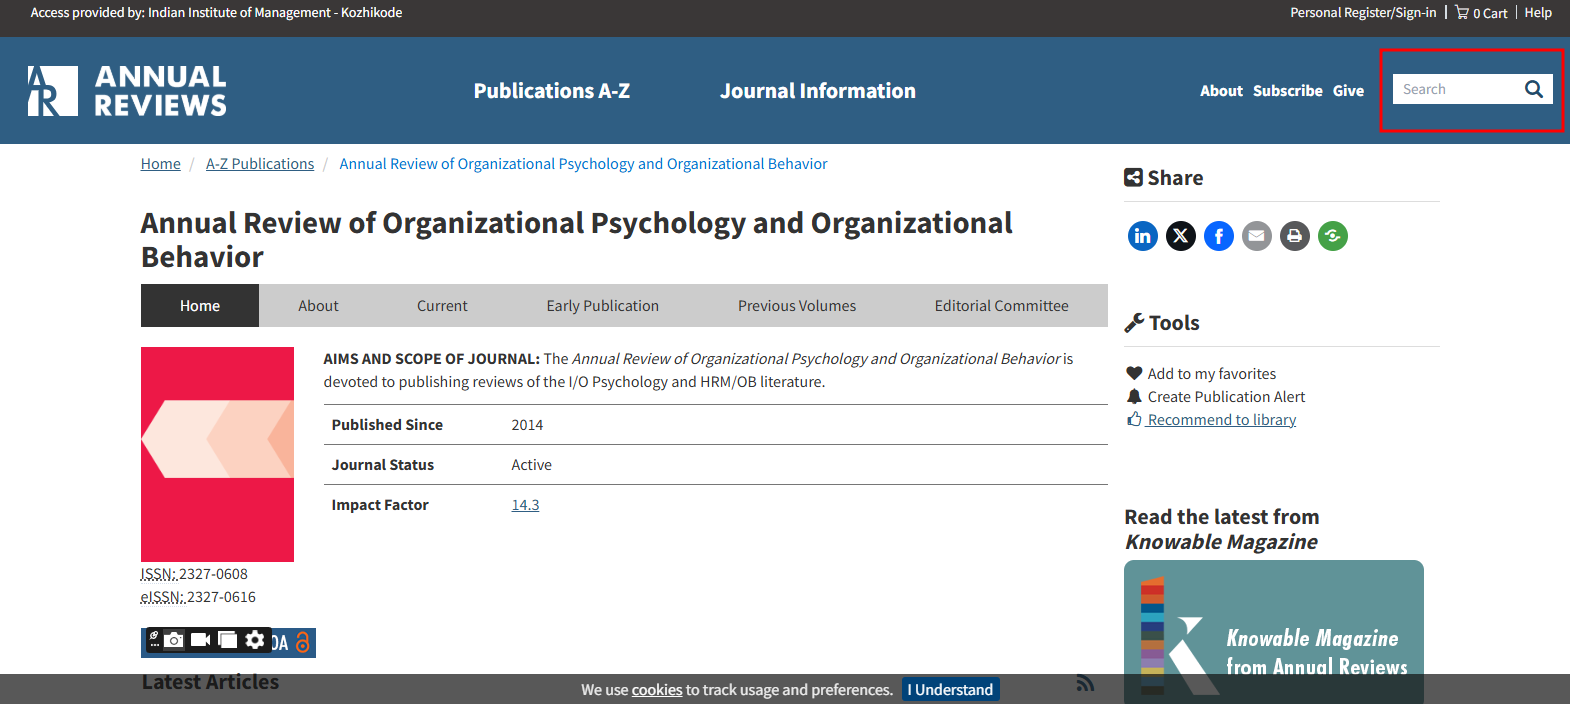This screenshot has width=1570, height=704.
Task: Share this journal on LinkedIn
Action: (x=1142, y=236)
